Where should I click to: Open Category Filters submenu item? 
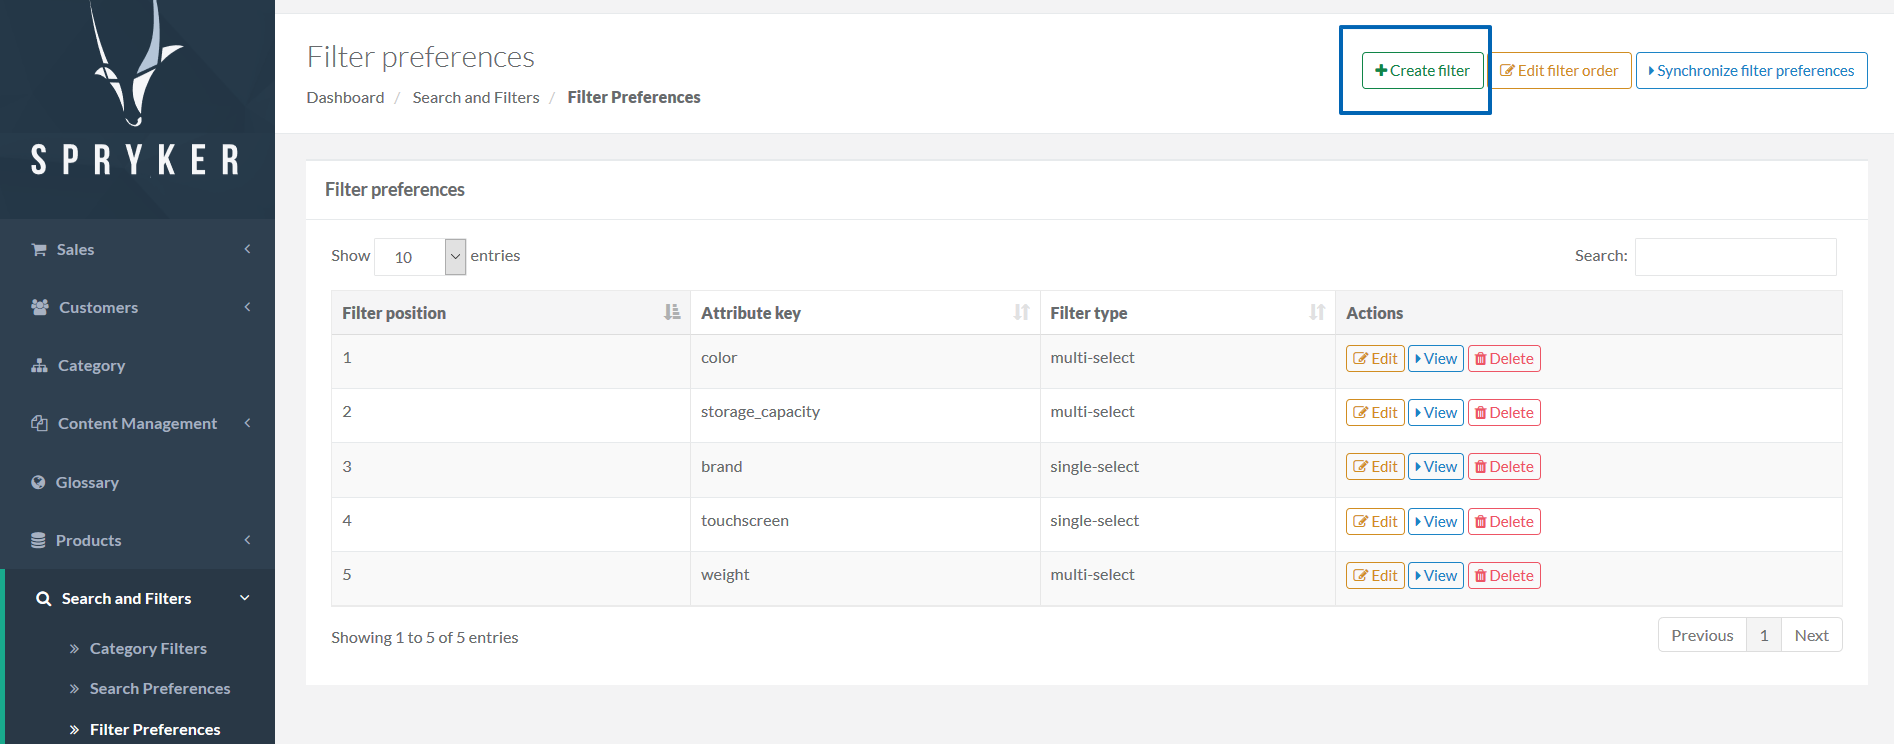(x=148, y=648)
